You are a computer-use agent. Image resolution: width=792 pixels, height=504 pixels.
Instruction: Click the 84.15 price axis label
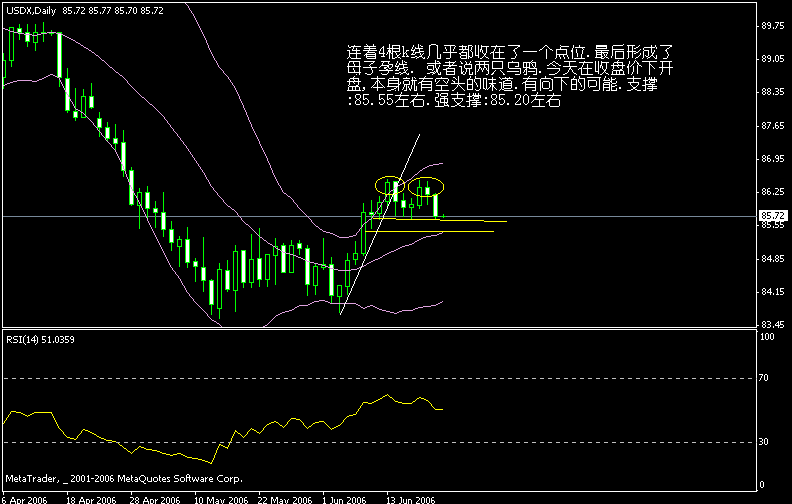point(773,292)
